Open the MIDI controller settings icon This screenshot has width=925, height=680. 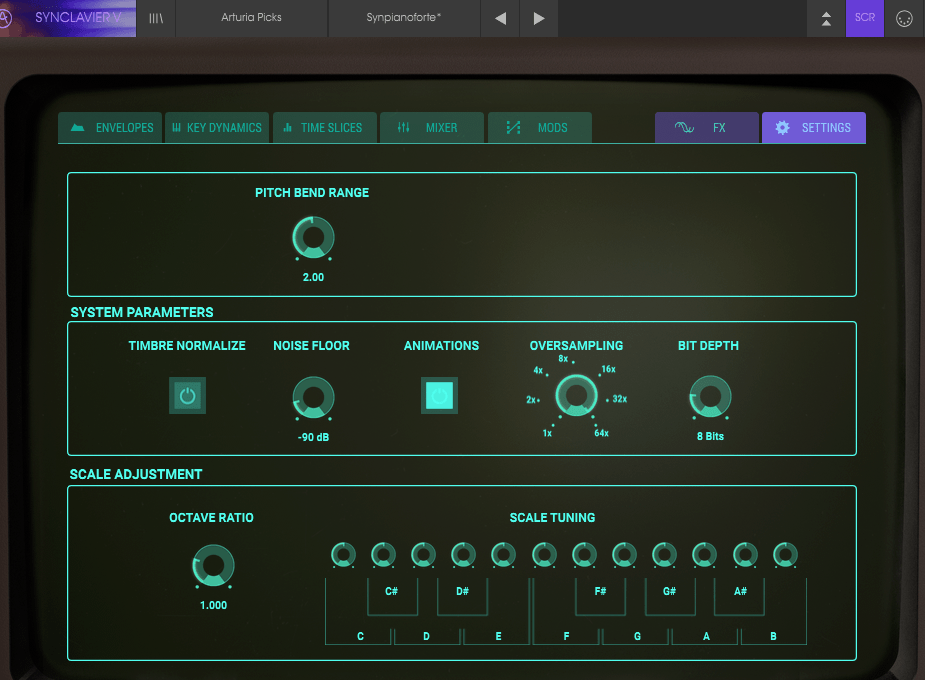904,18
